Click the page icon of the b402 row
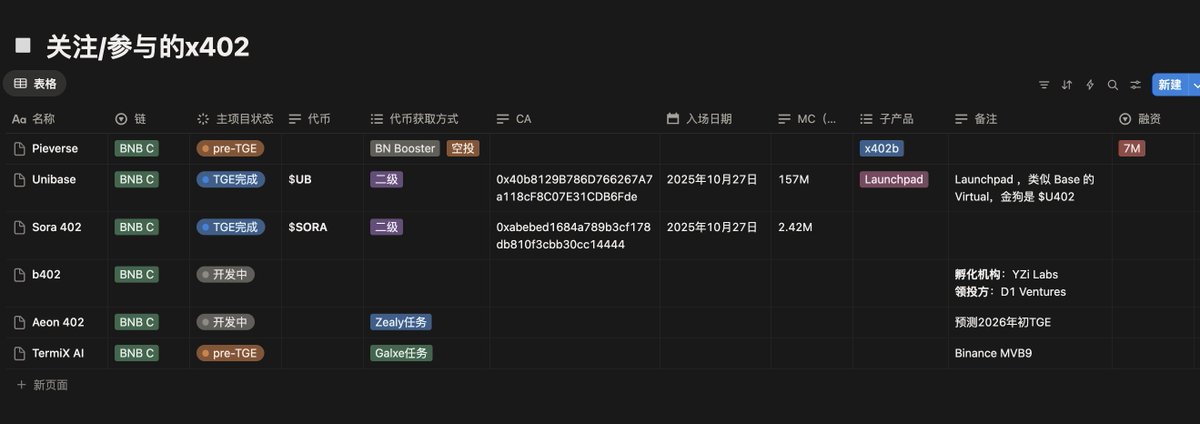 click(x=19, y=274)
